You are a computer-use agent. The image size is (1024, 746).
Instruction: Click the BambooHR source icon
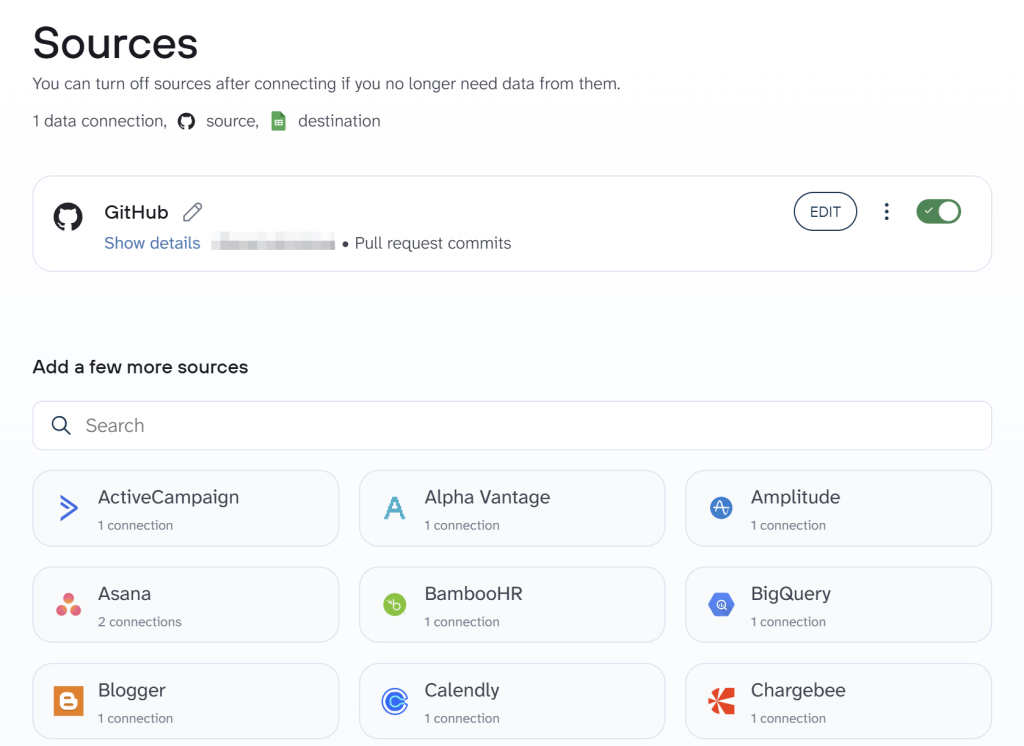(x=394, y=604)
